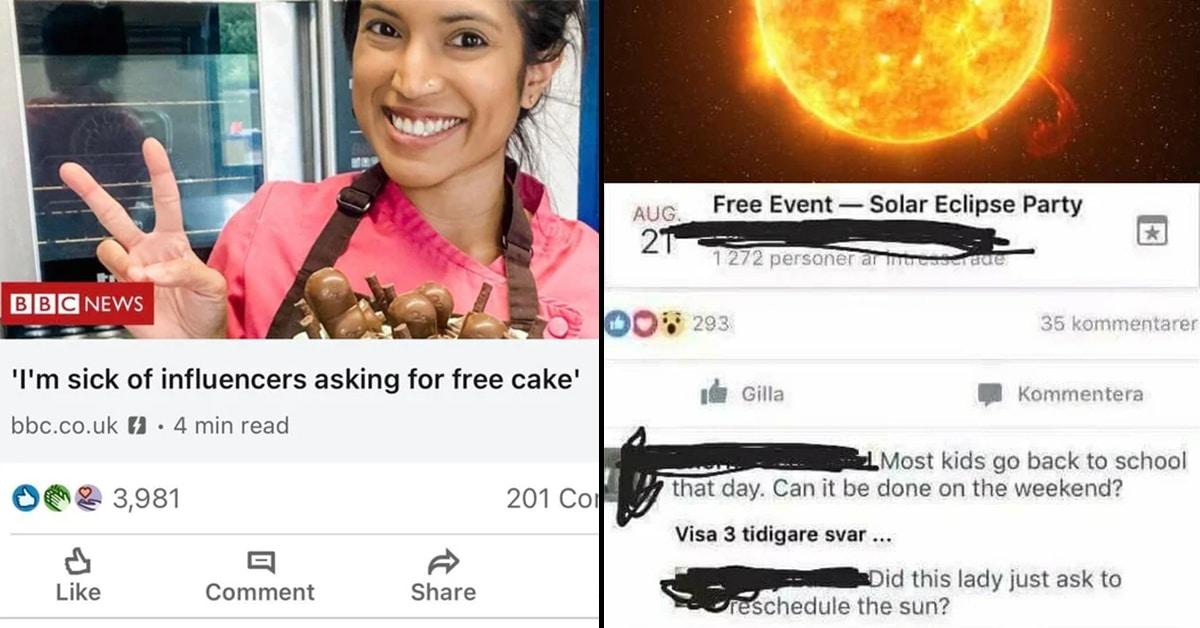This screenshot has height=628, width=1200.
Task: Click the Gilla thumbs-up icon
Action: [714, 394]
